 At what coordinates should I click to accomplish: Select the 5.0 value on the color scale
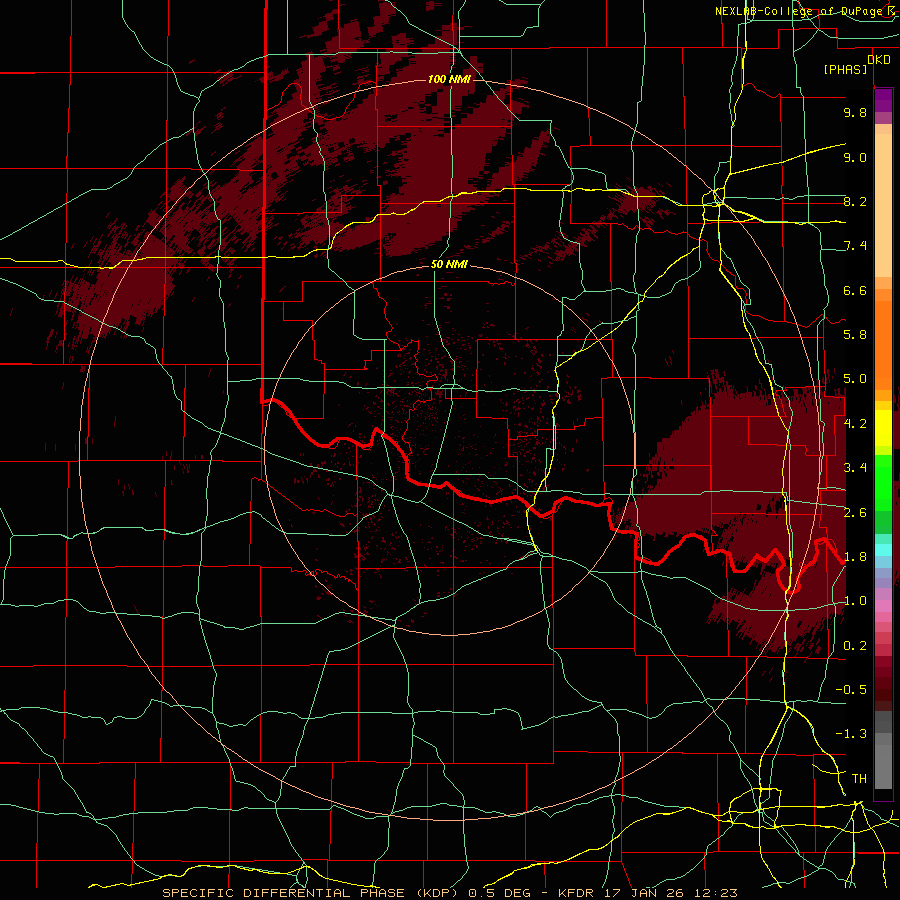[855, 379]
